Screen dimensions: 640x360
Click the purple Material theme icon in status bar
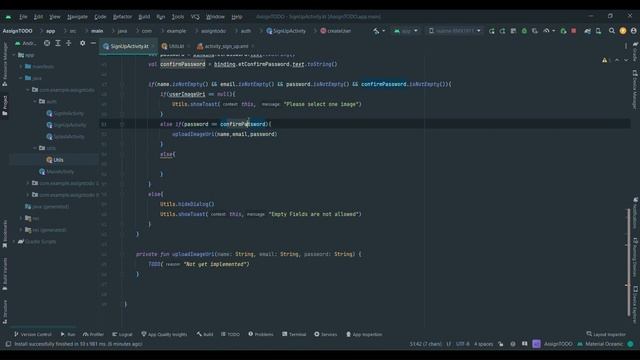tap(536, 344)
